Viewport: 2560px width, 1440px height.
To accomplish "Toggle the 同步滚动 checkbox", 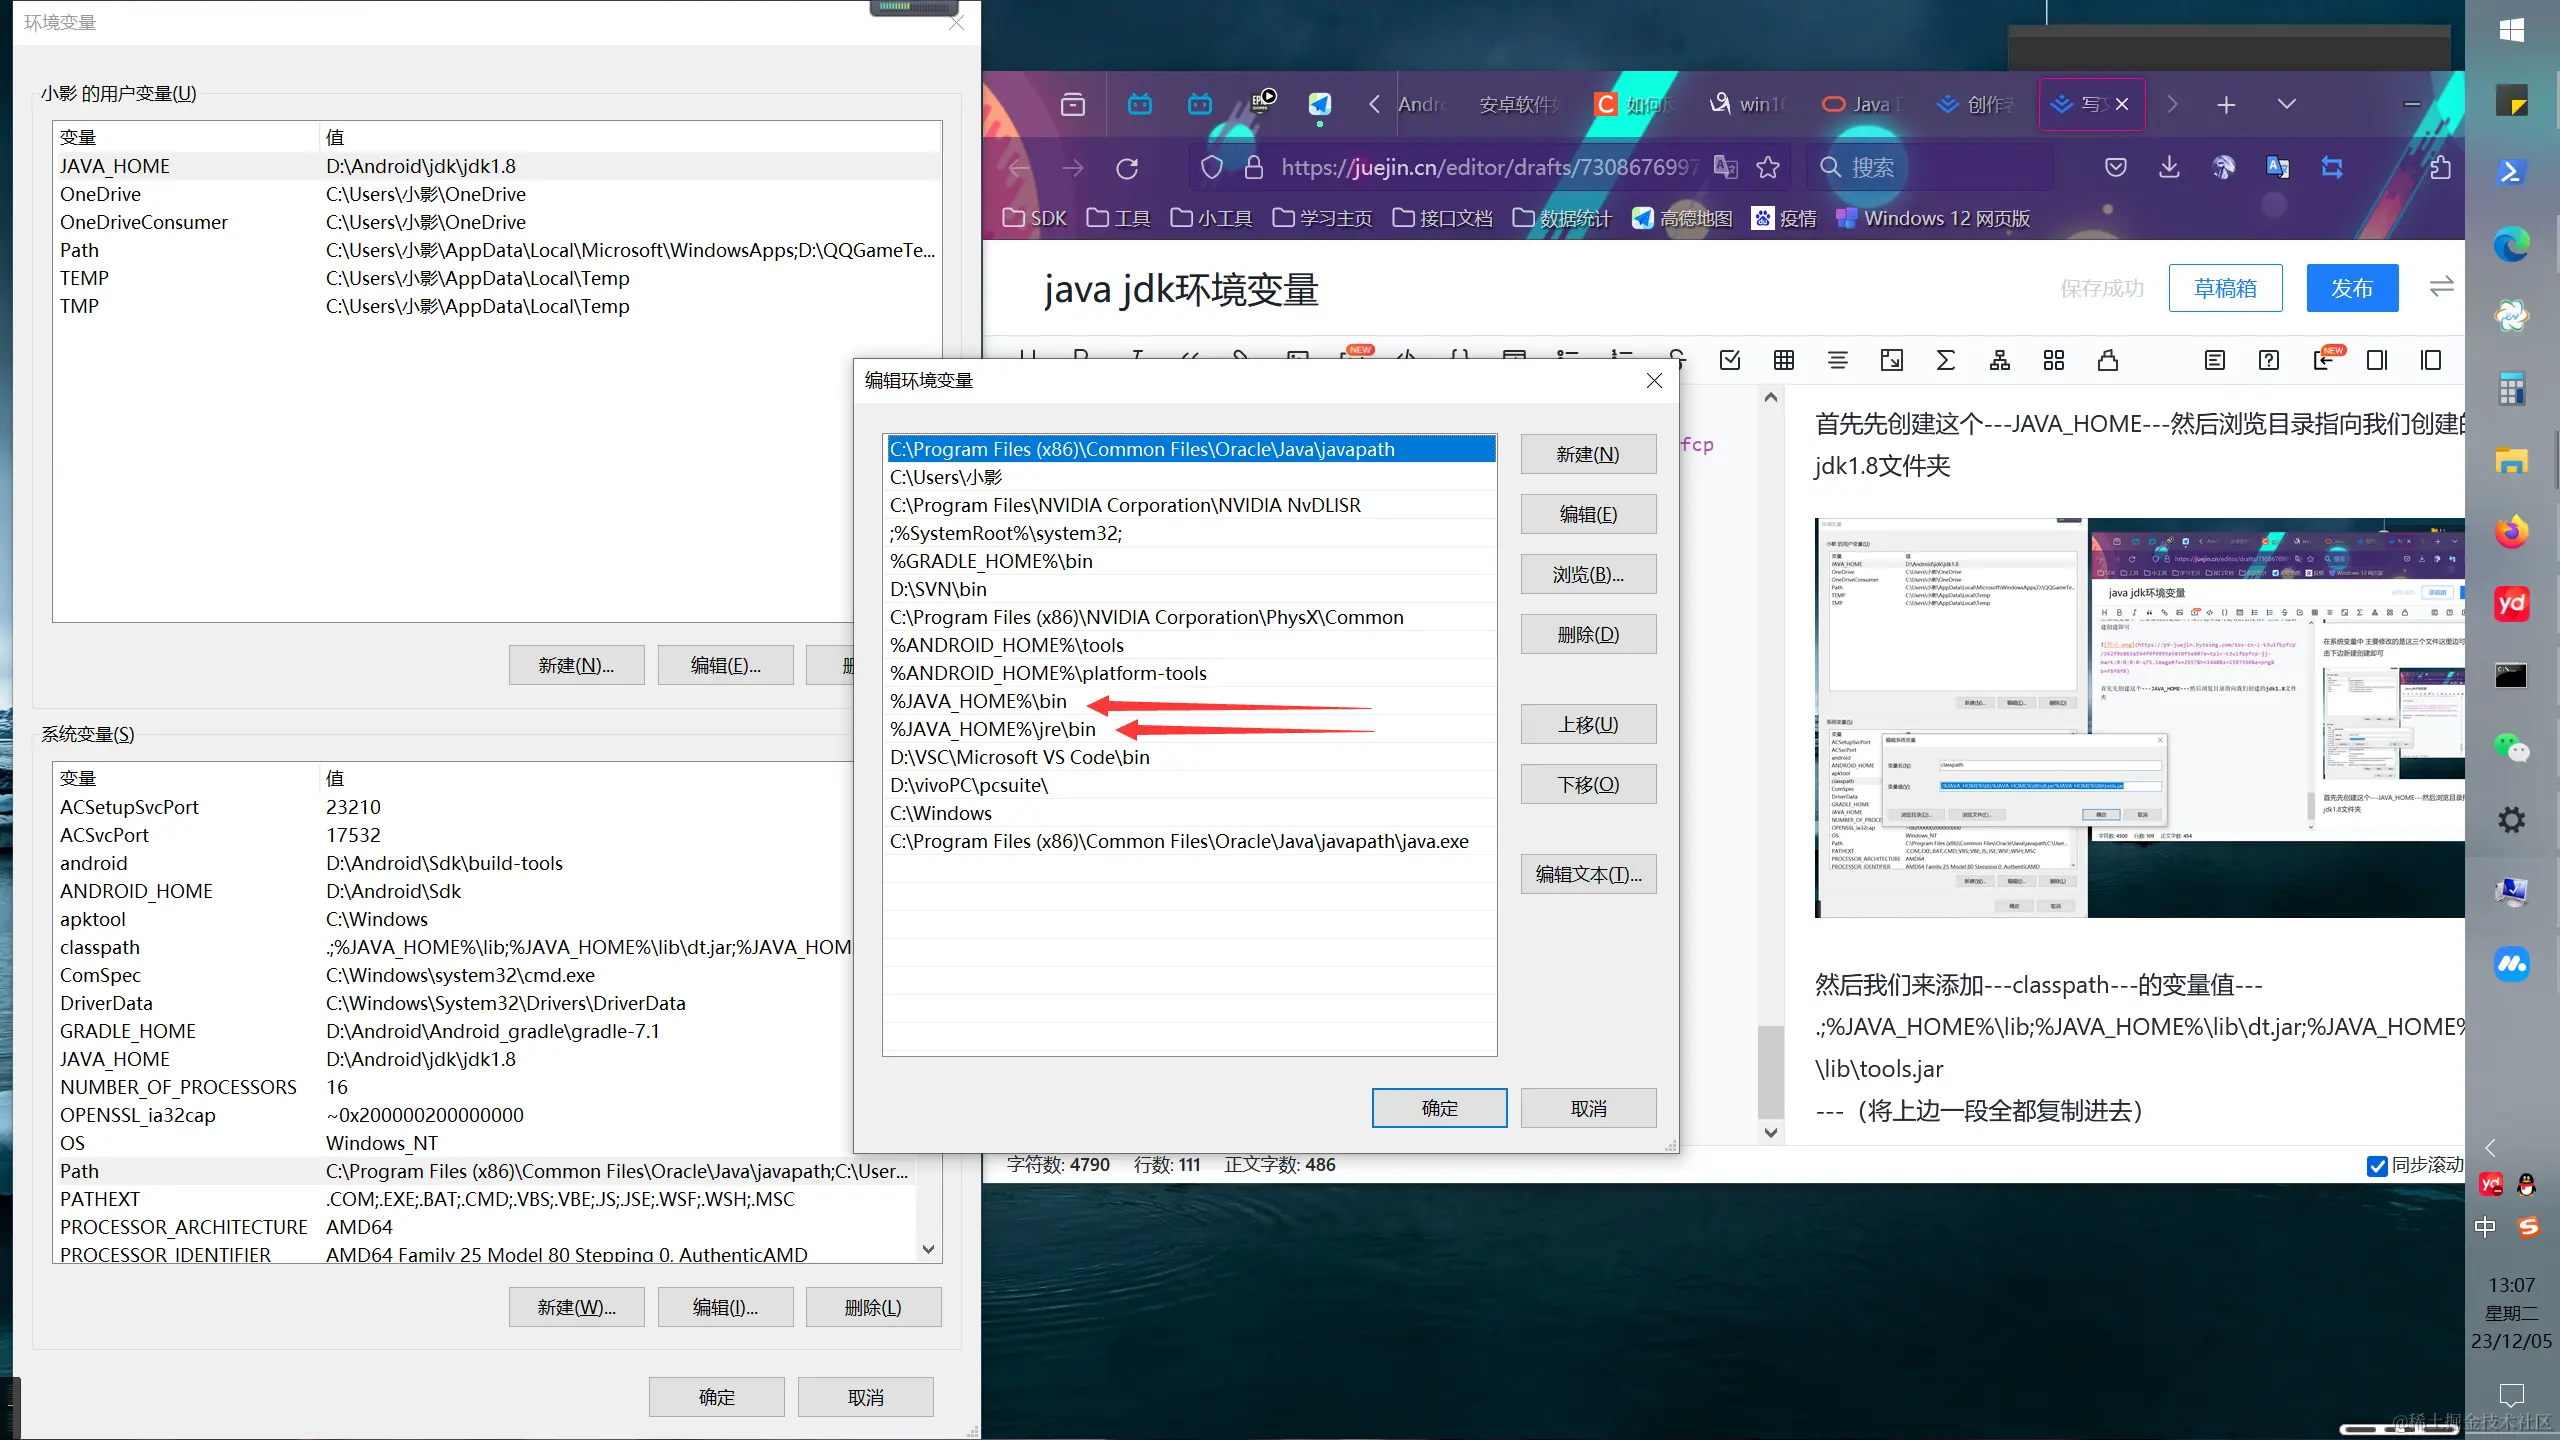I will pyautogui.click(x=2378, y=1166).
